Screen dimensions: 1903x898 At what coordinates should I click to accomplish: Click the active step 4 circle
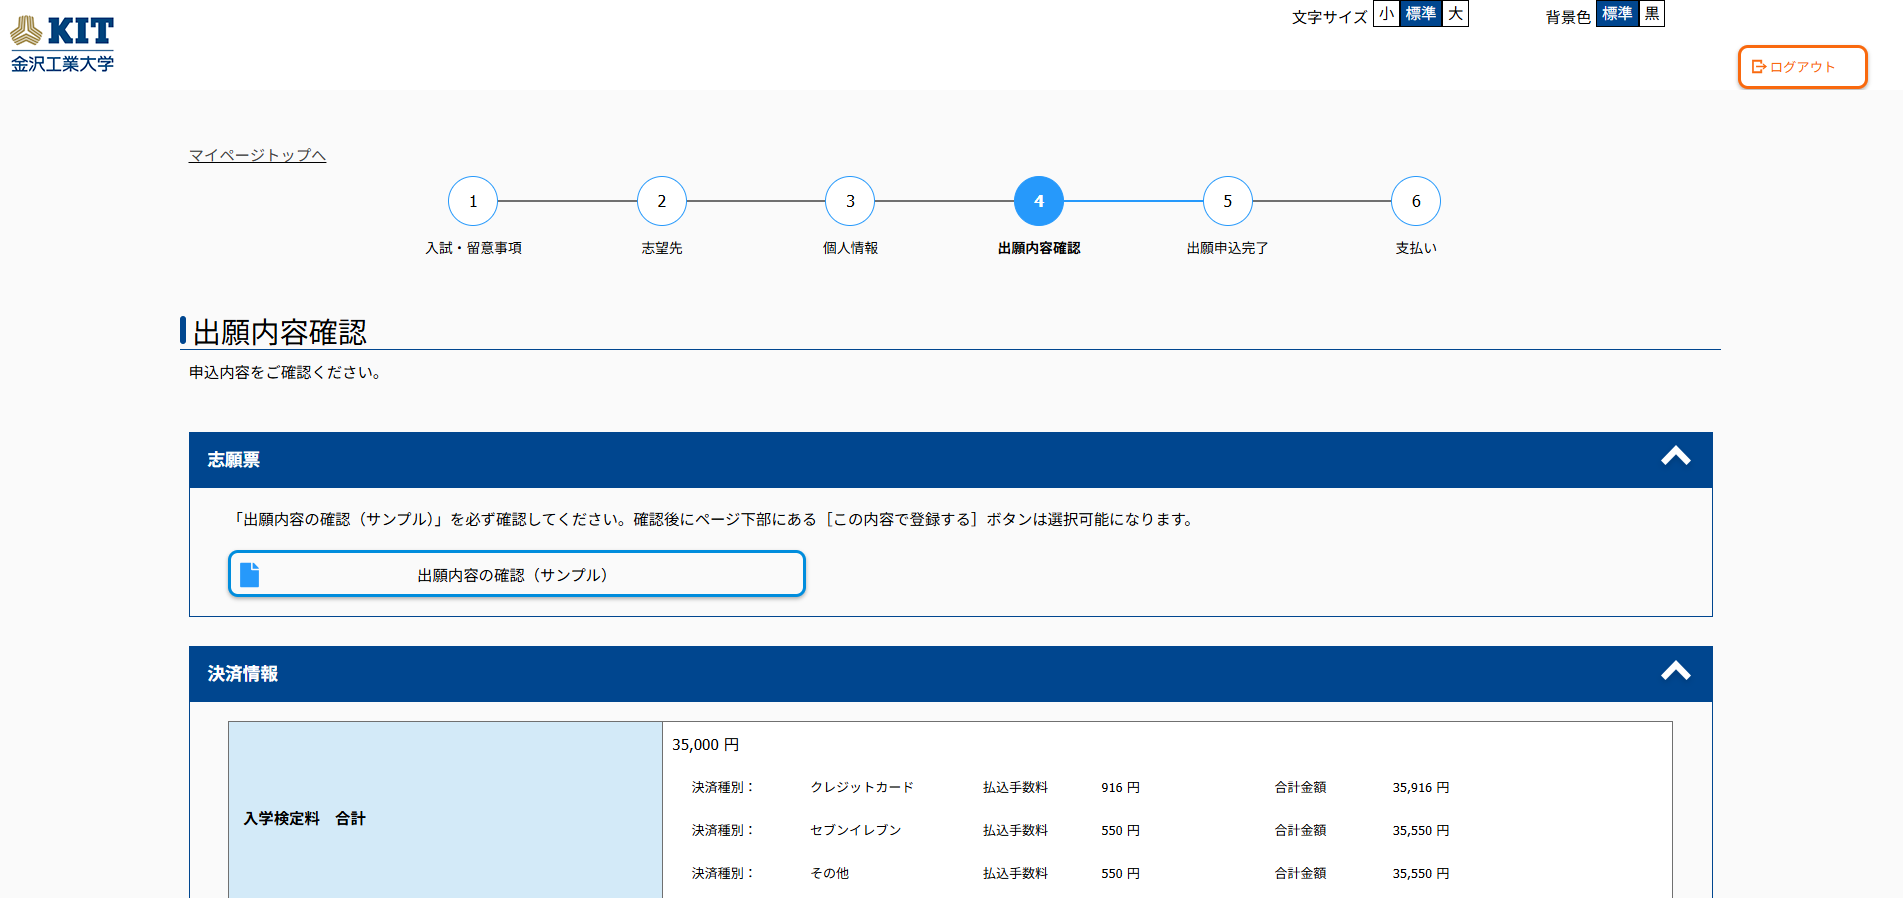click(1038, 201)
